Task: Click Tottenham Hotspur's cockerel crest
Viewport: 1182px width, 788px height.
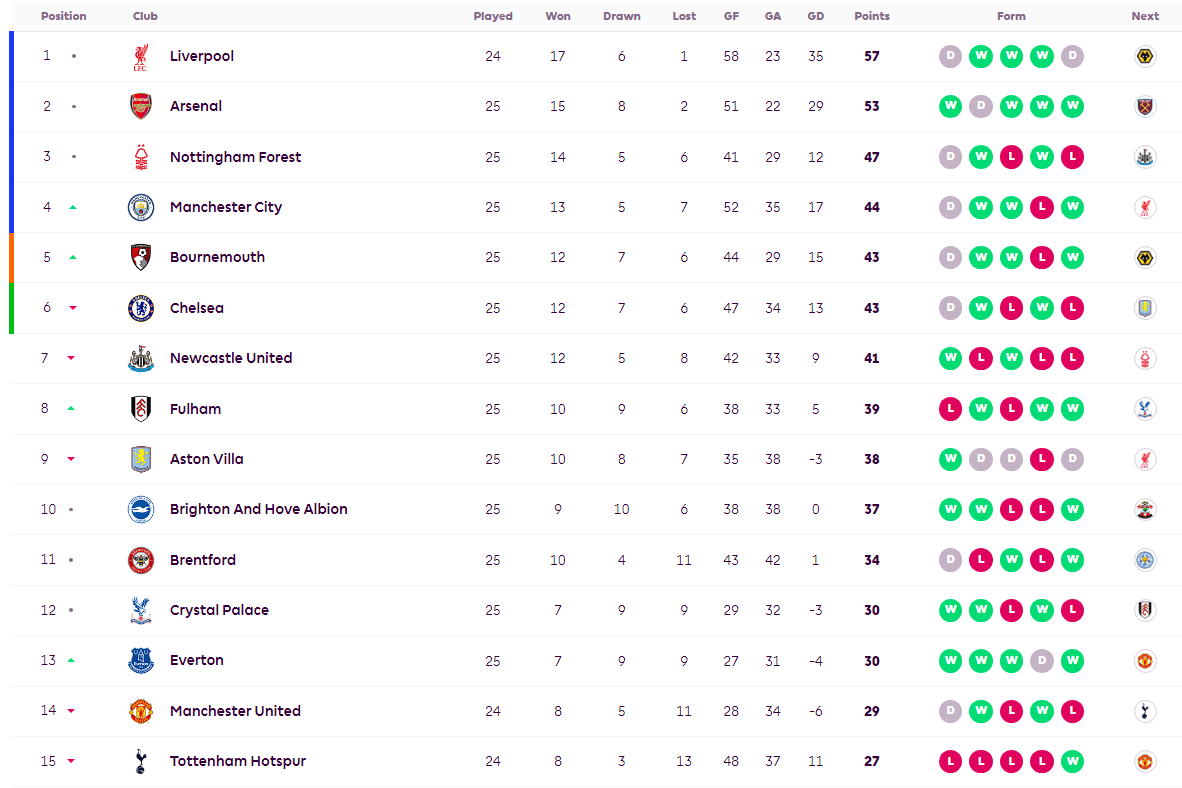Action: click(x=141, y=761)
